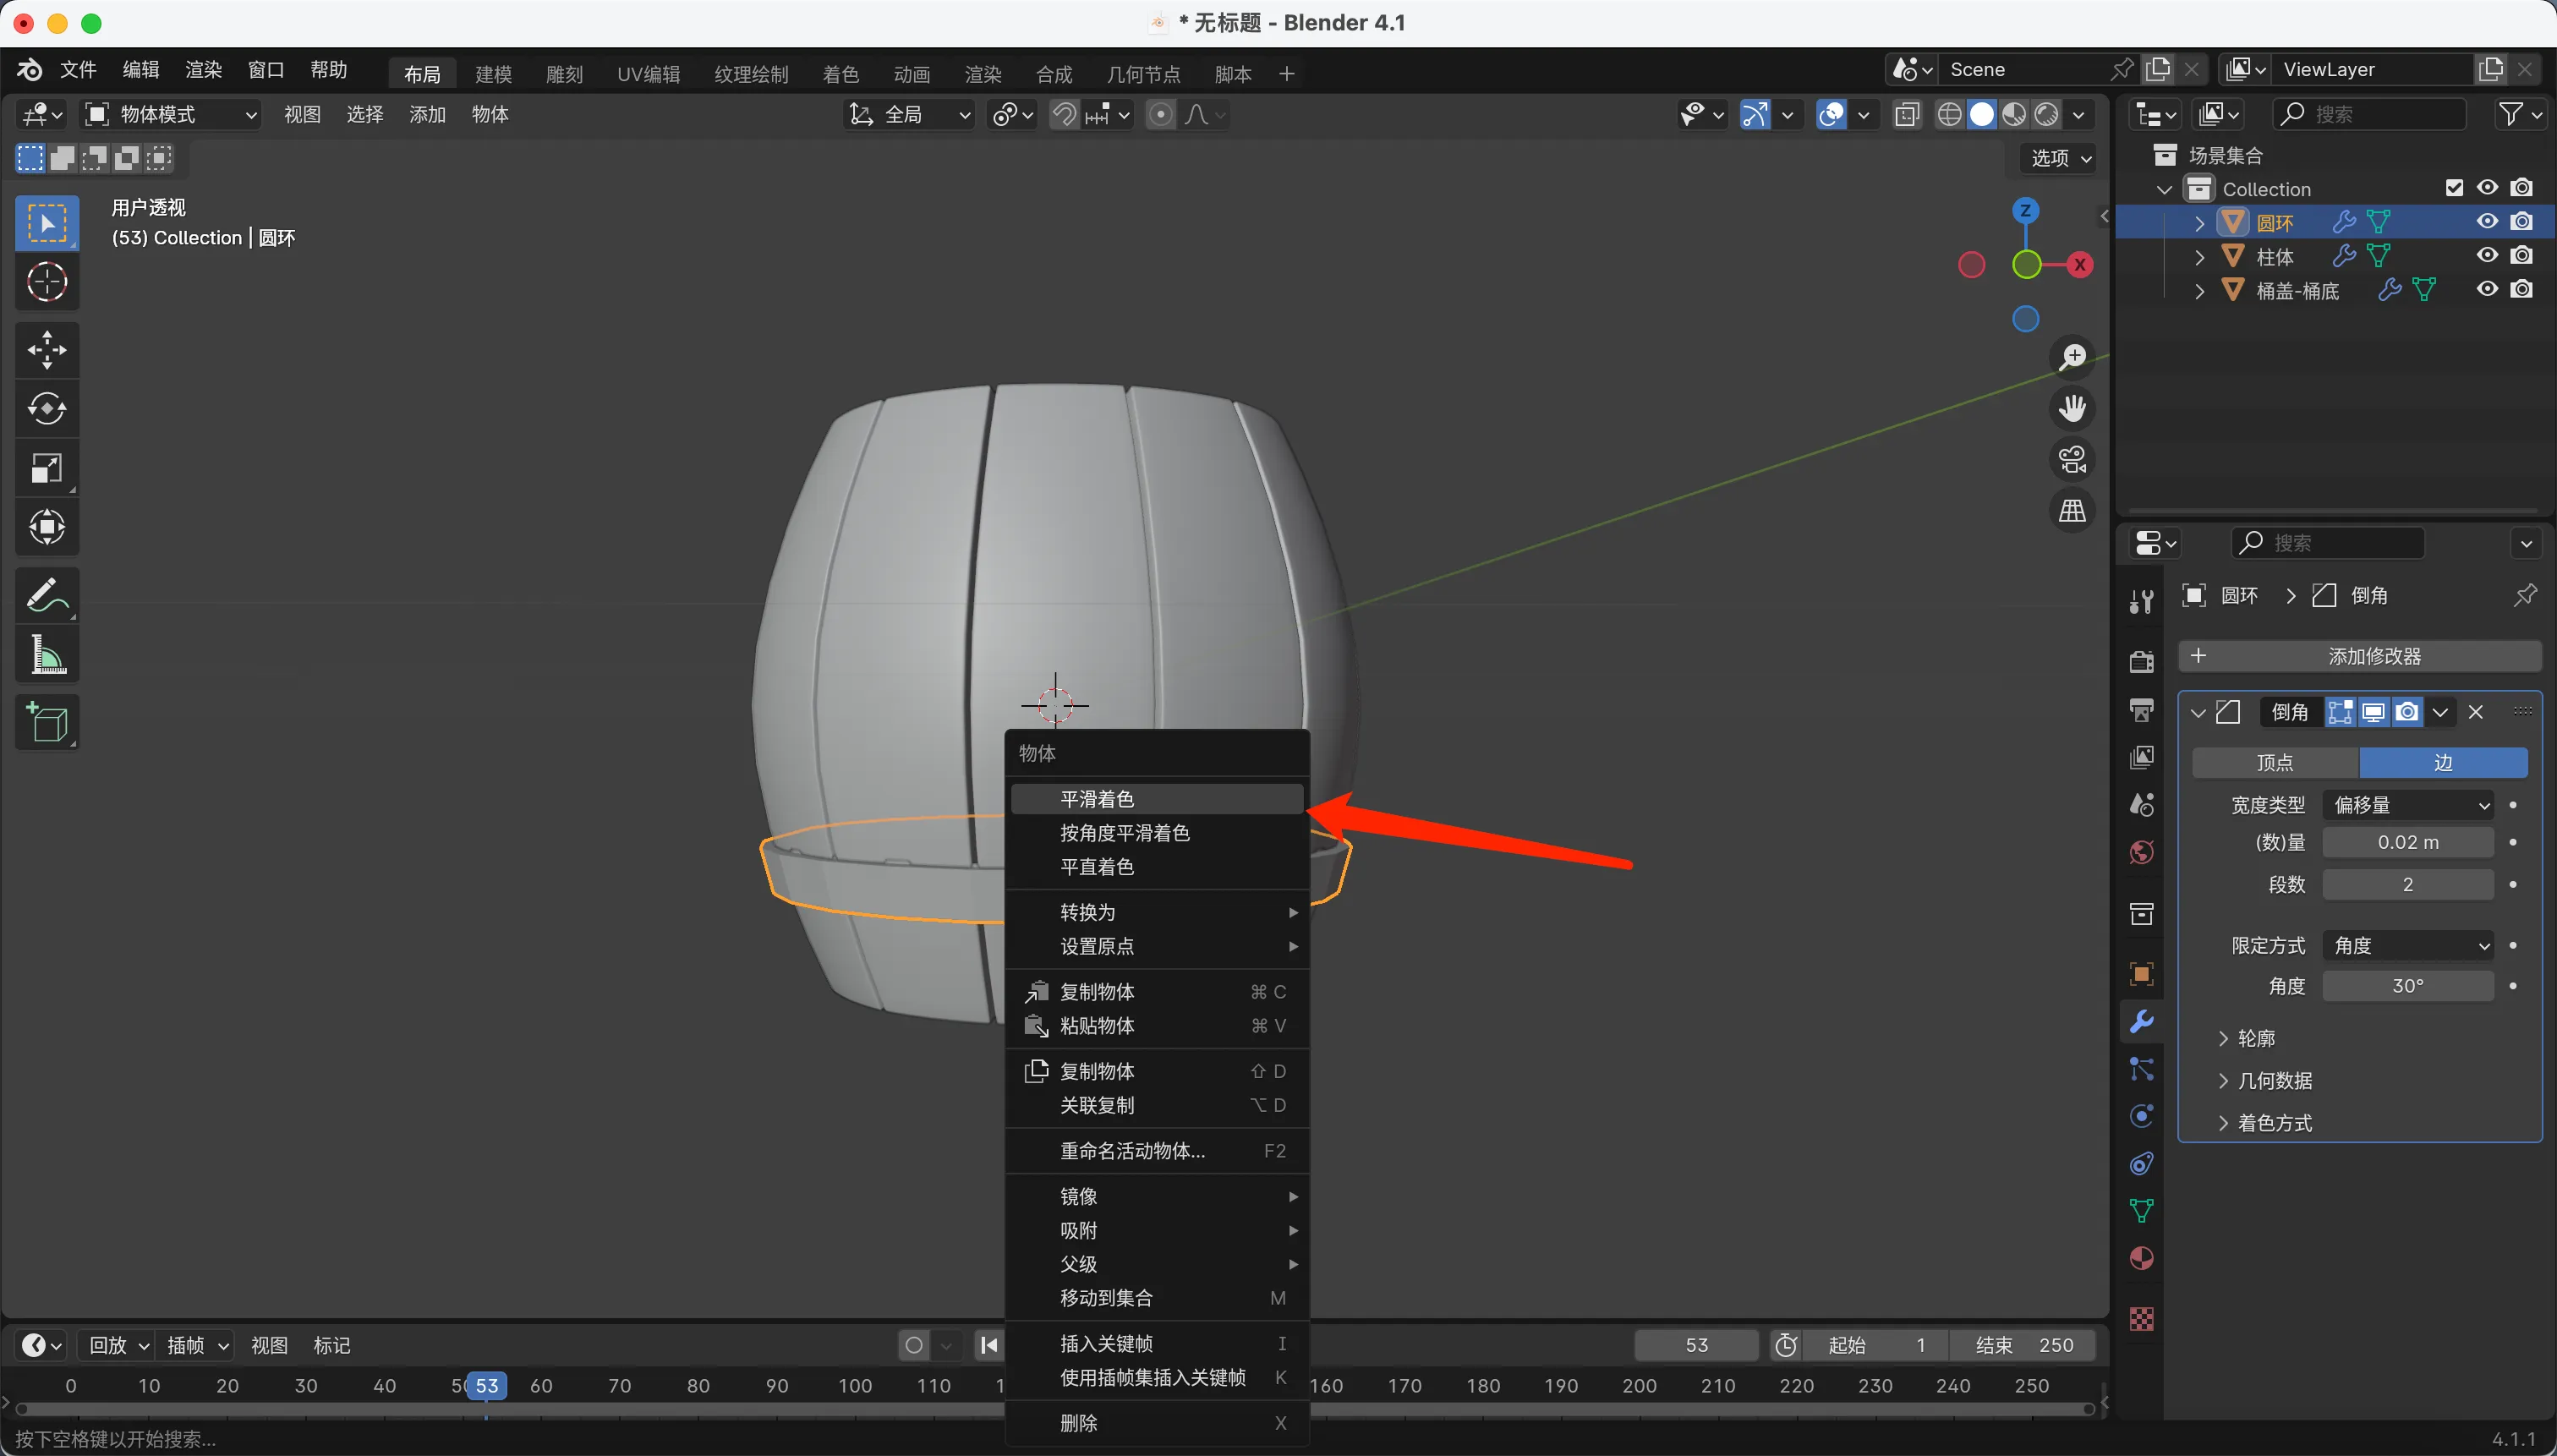Activate the Measure tool

(47, 656)
